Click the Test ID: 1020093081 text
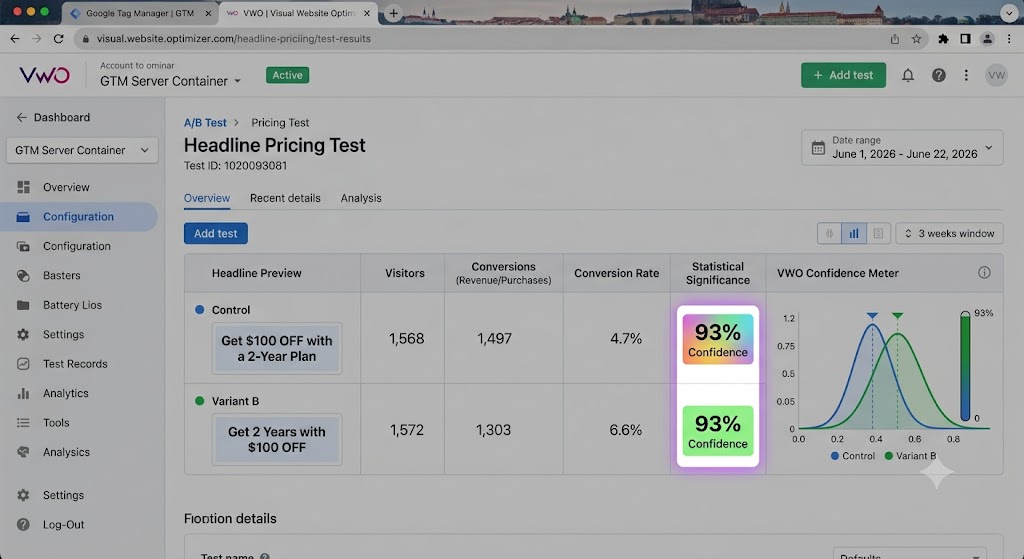The height and width of the screenshot is (559, 1024). [x=235, y=166]
